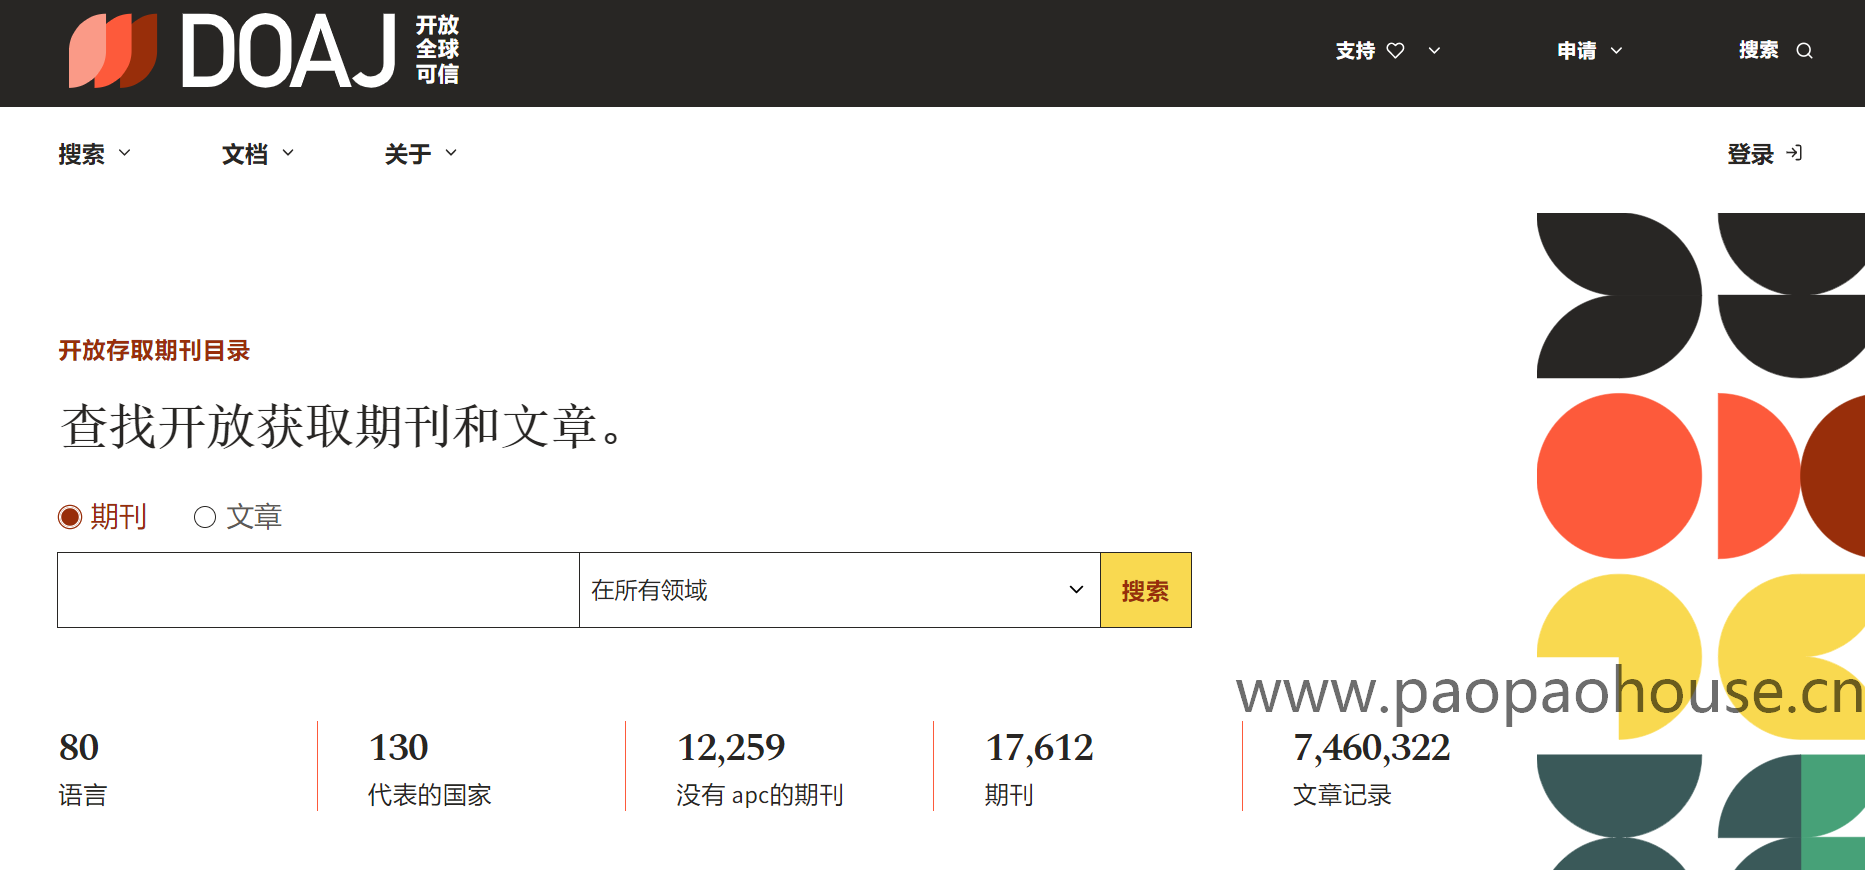The height and width of the screenshot is (870, 1865).
Task: Click the 17,612 期刊 statistic
Action: [1039, 769]
